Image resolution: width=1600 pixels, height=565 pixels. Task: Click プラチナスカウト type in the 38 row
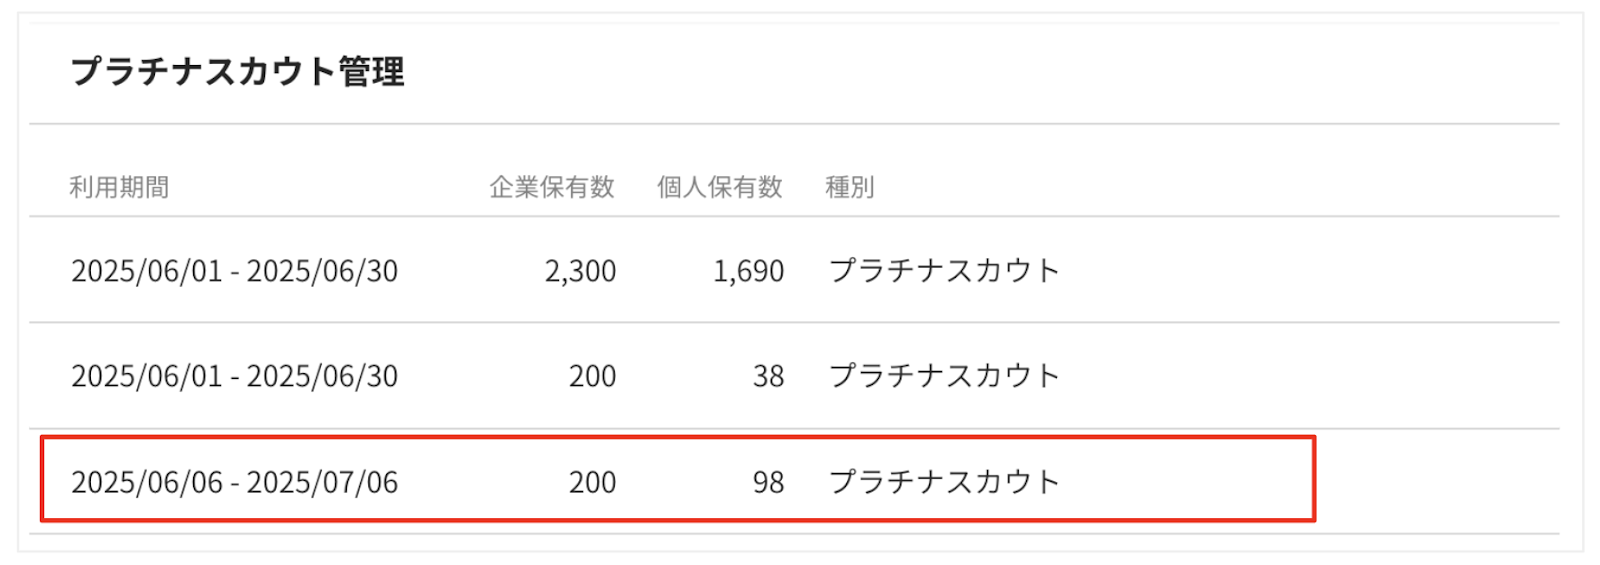coord(944,376)
